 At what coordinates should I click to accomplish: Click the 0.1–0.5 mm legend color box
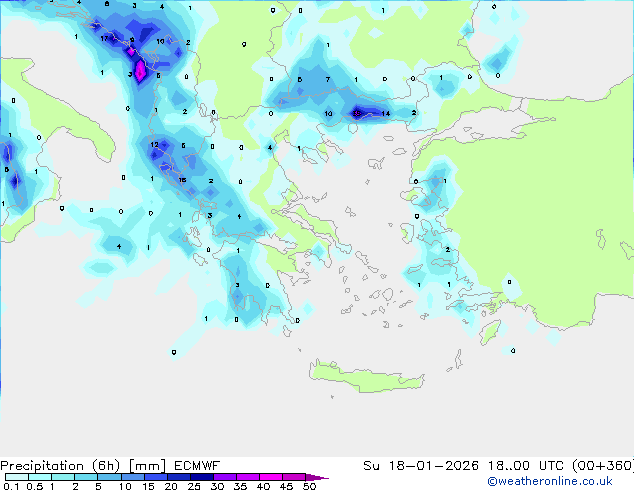tap(17, 477)
